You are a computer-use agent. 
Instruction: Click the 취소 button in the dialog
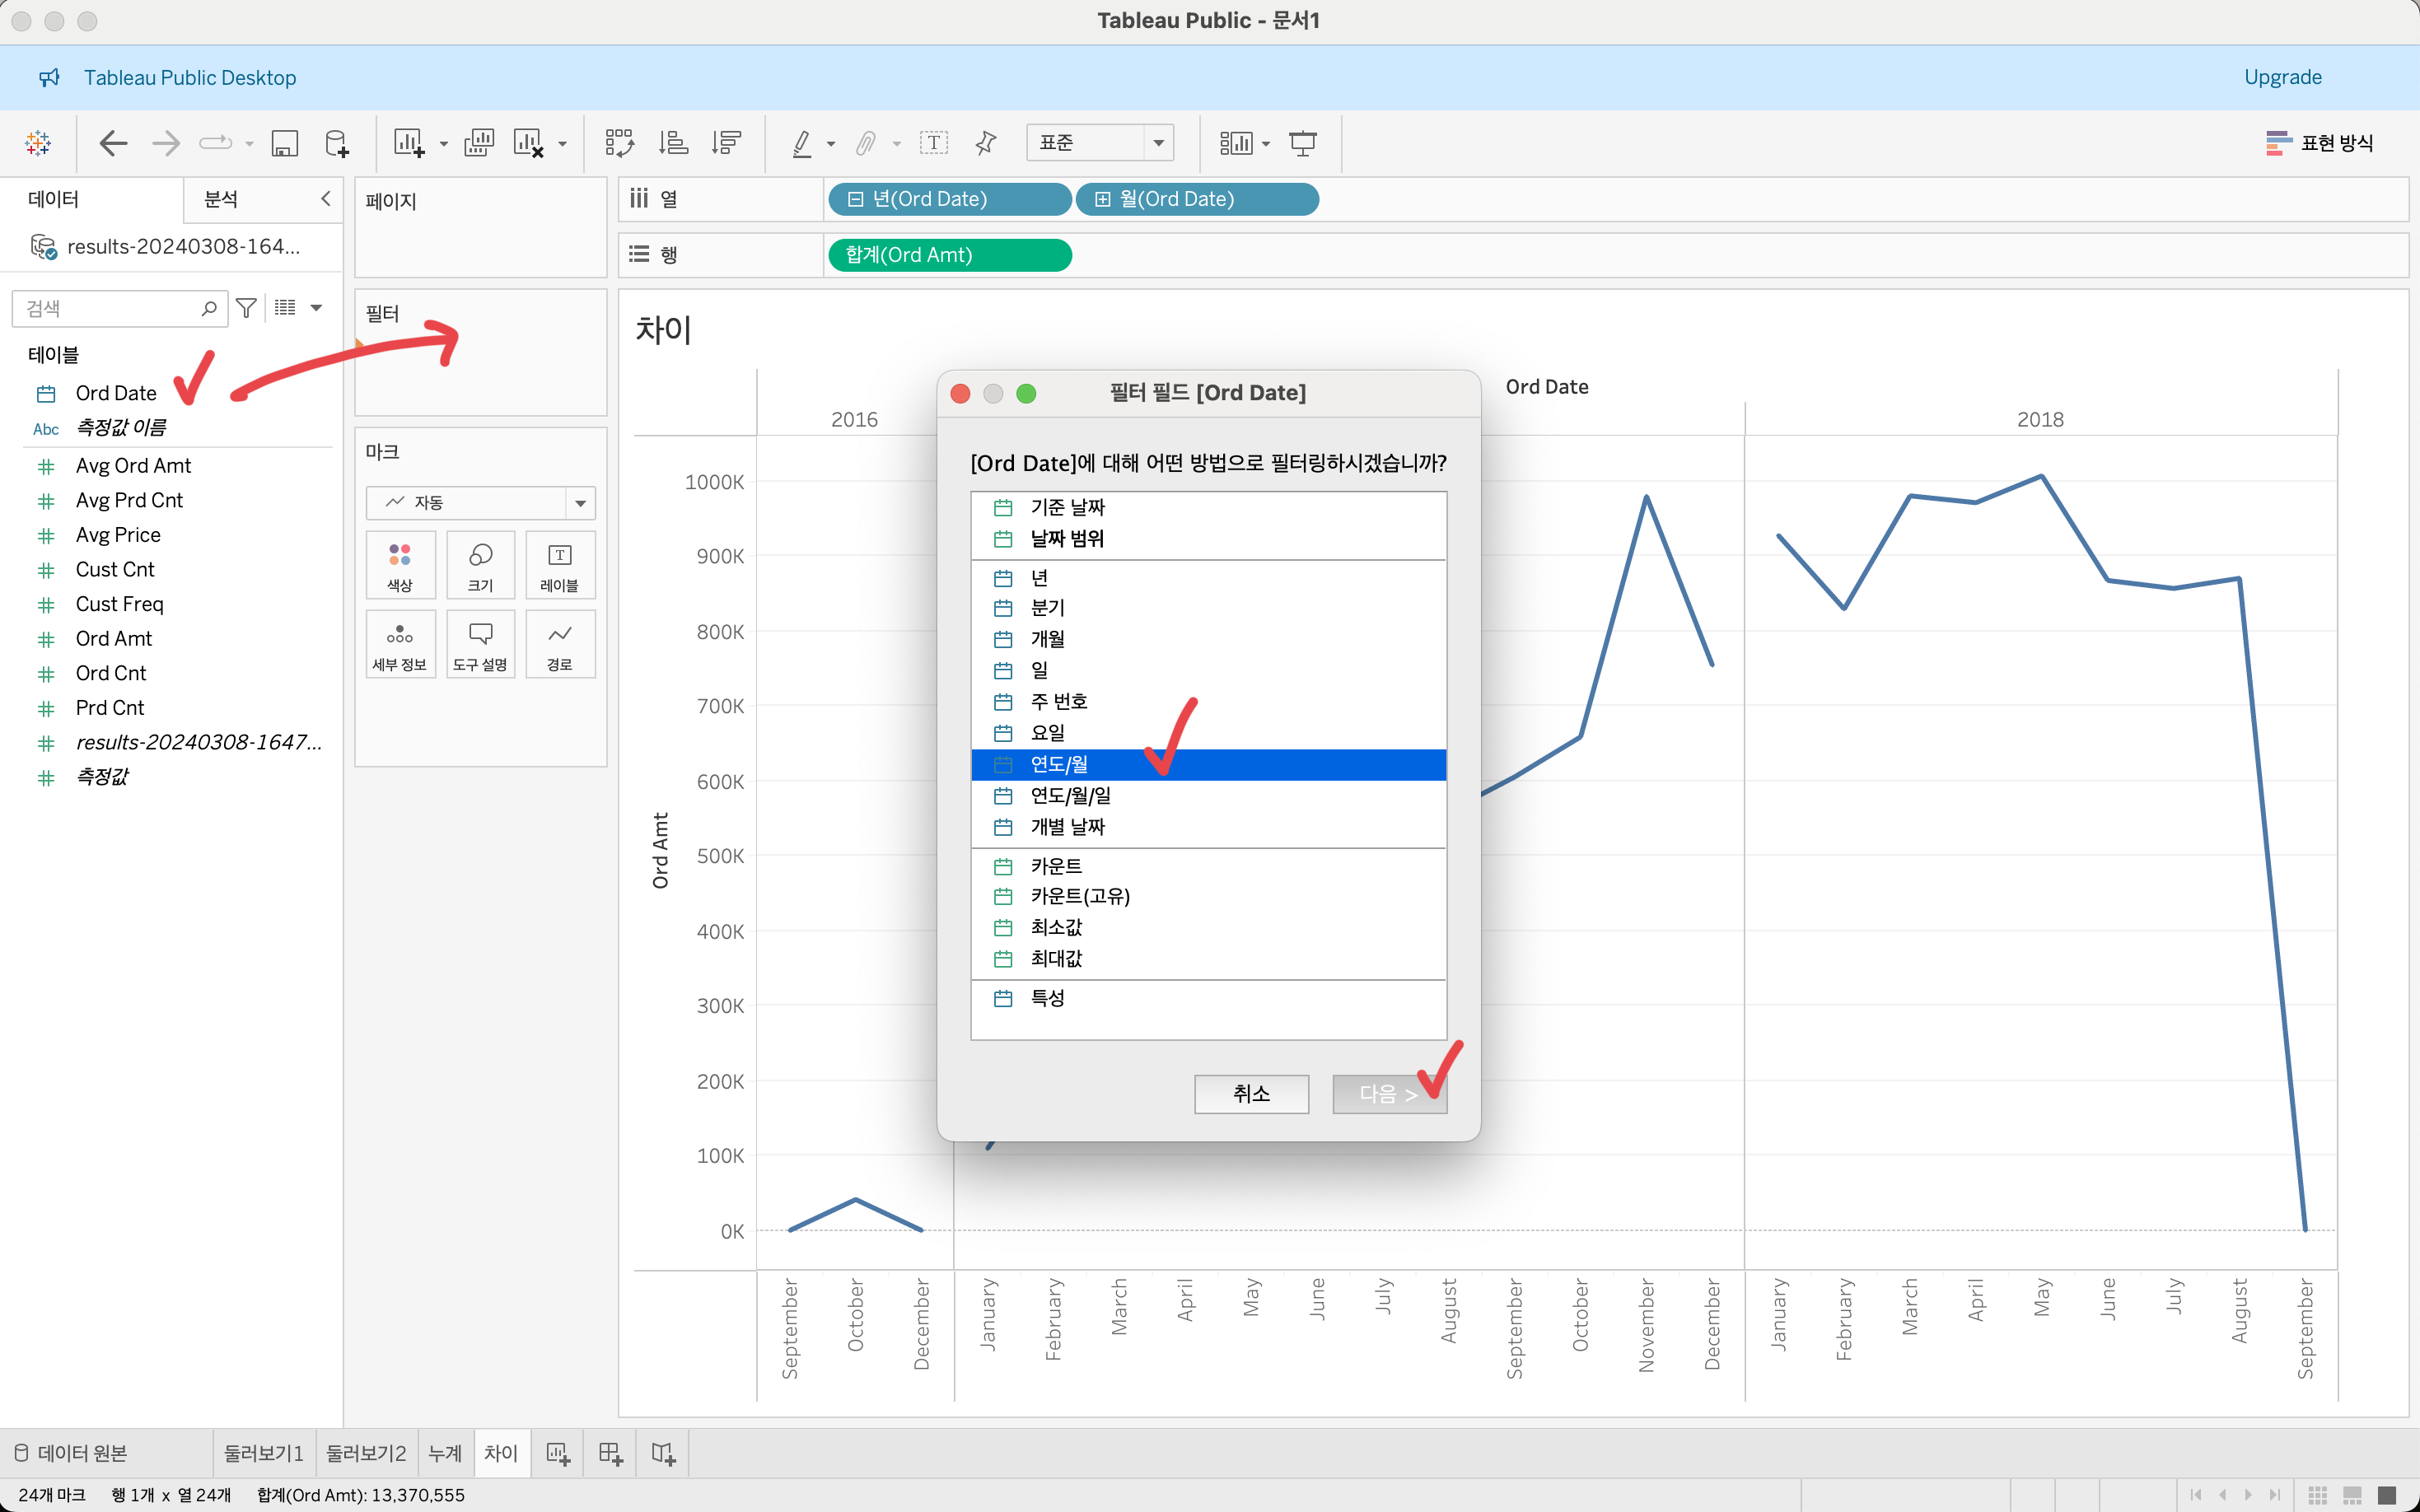[1251, 1093]
